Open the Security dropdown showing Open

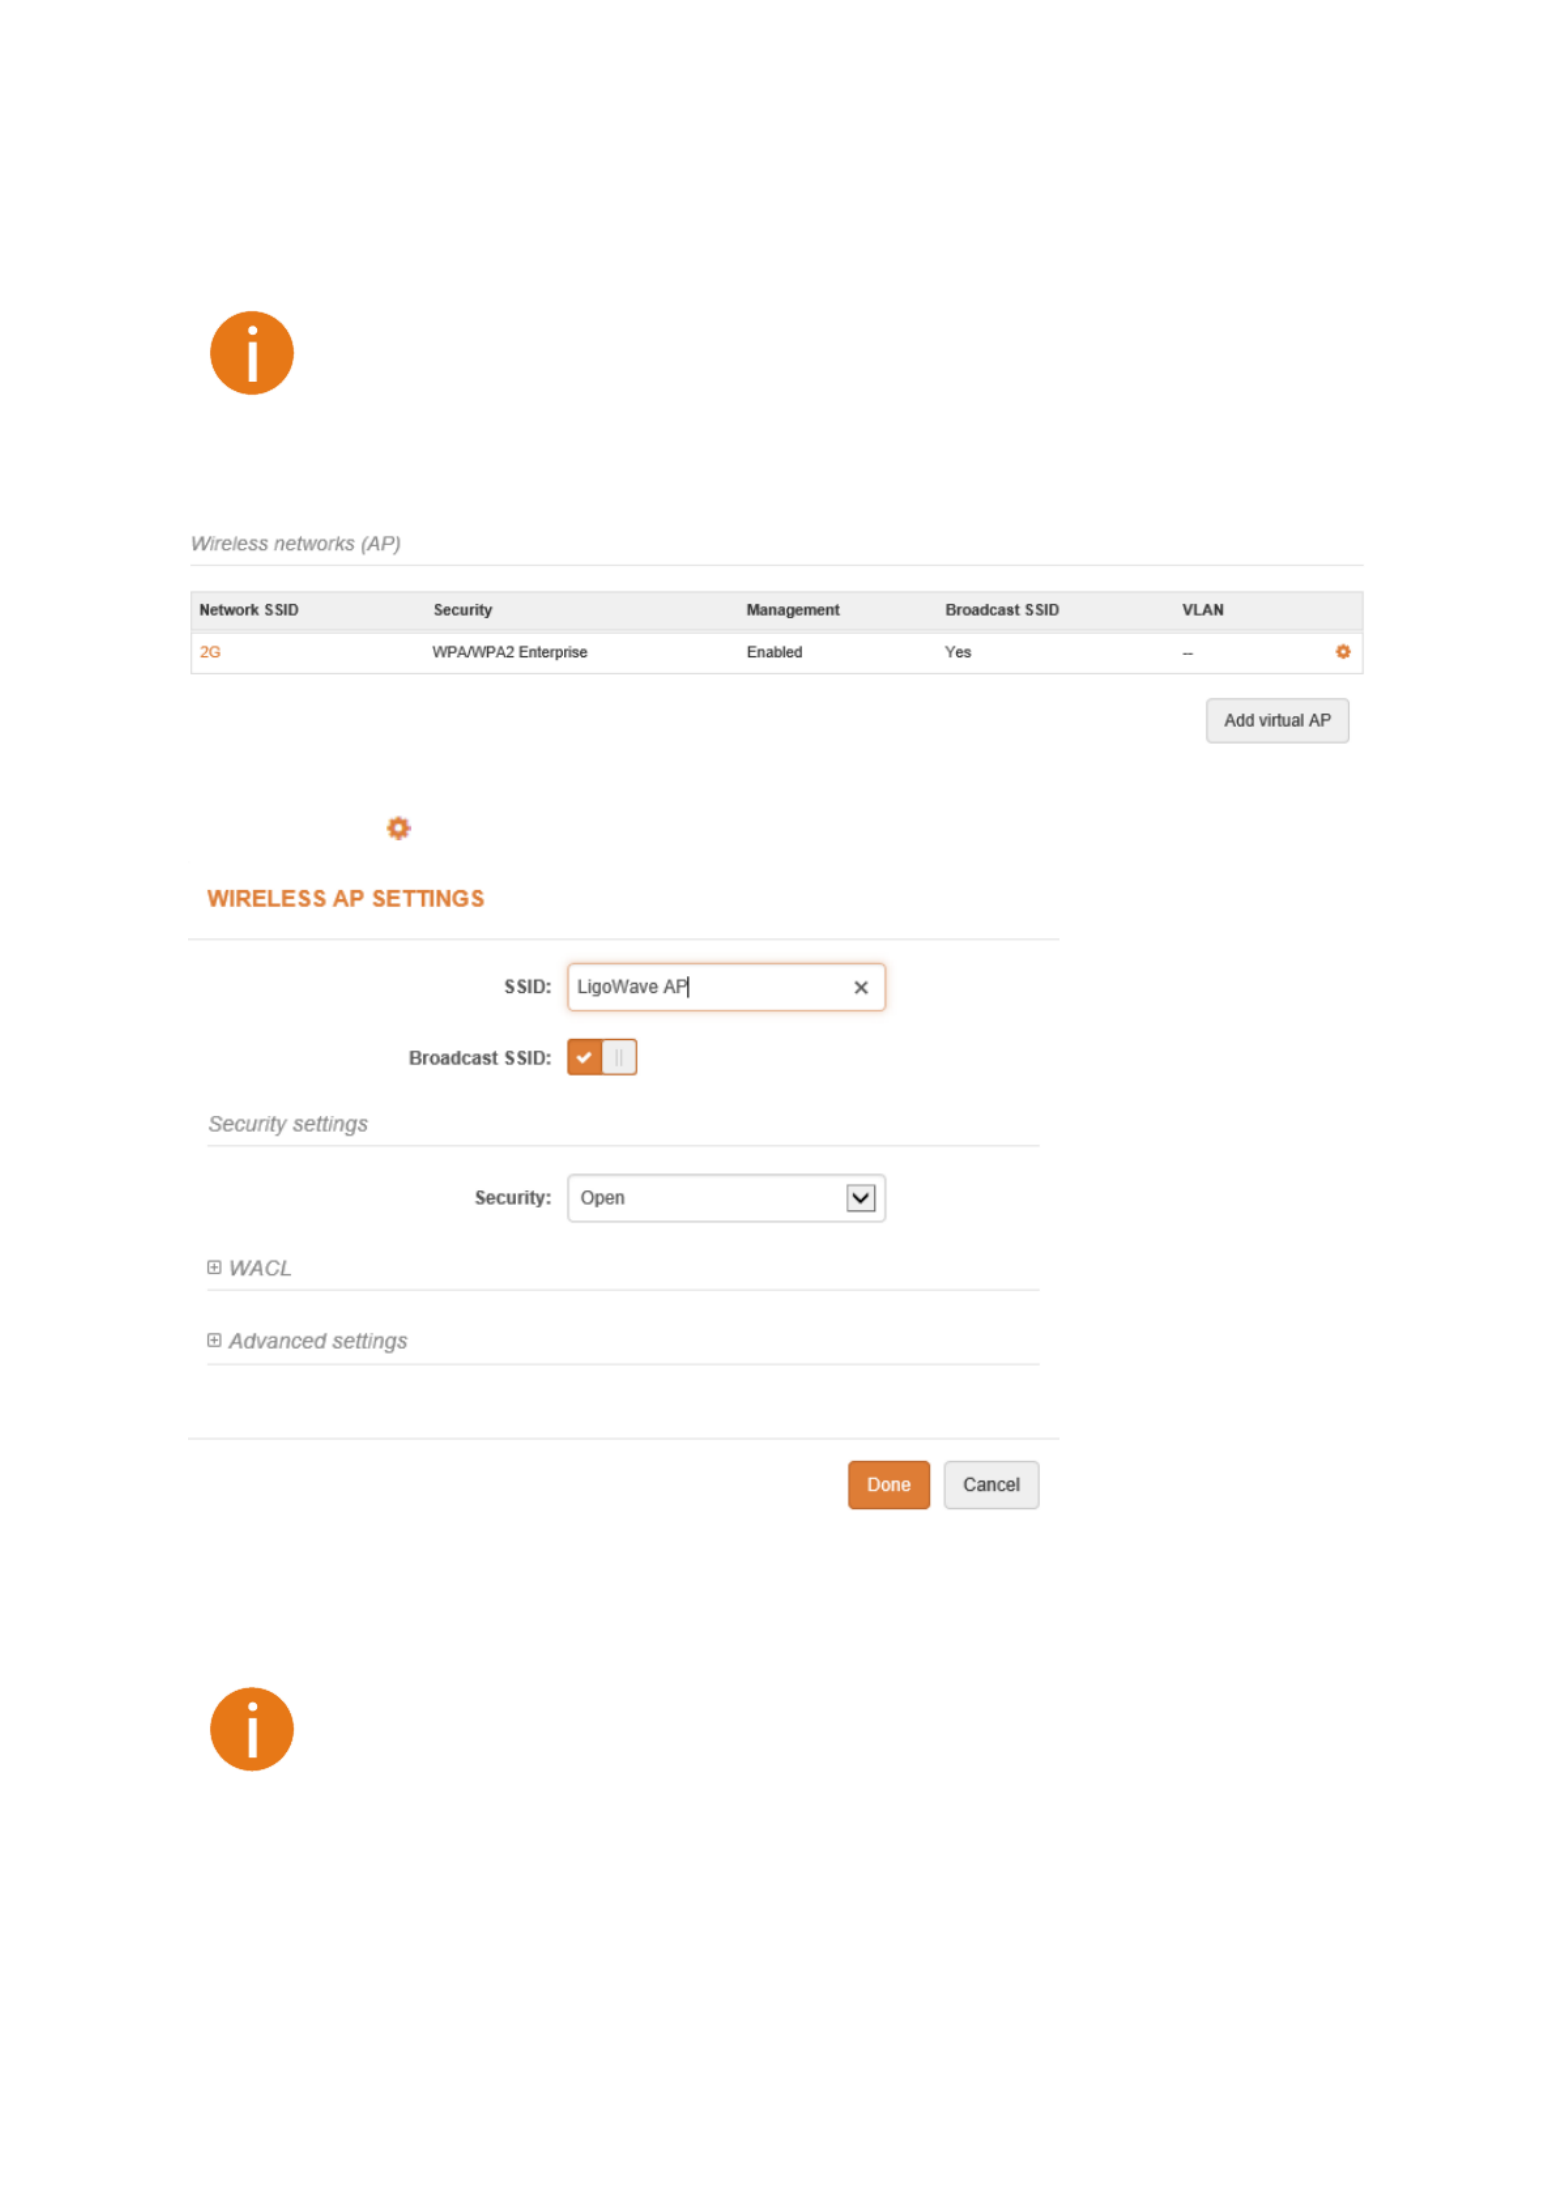tap(725, 1197)
